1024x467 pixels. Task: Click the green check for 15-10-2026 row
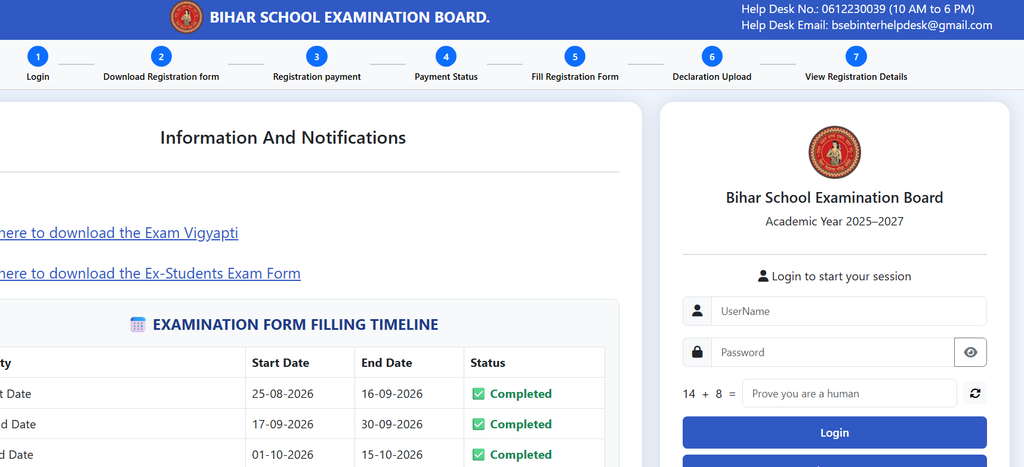tap(478, 454)
